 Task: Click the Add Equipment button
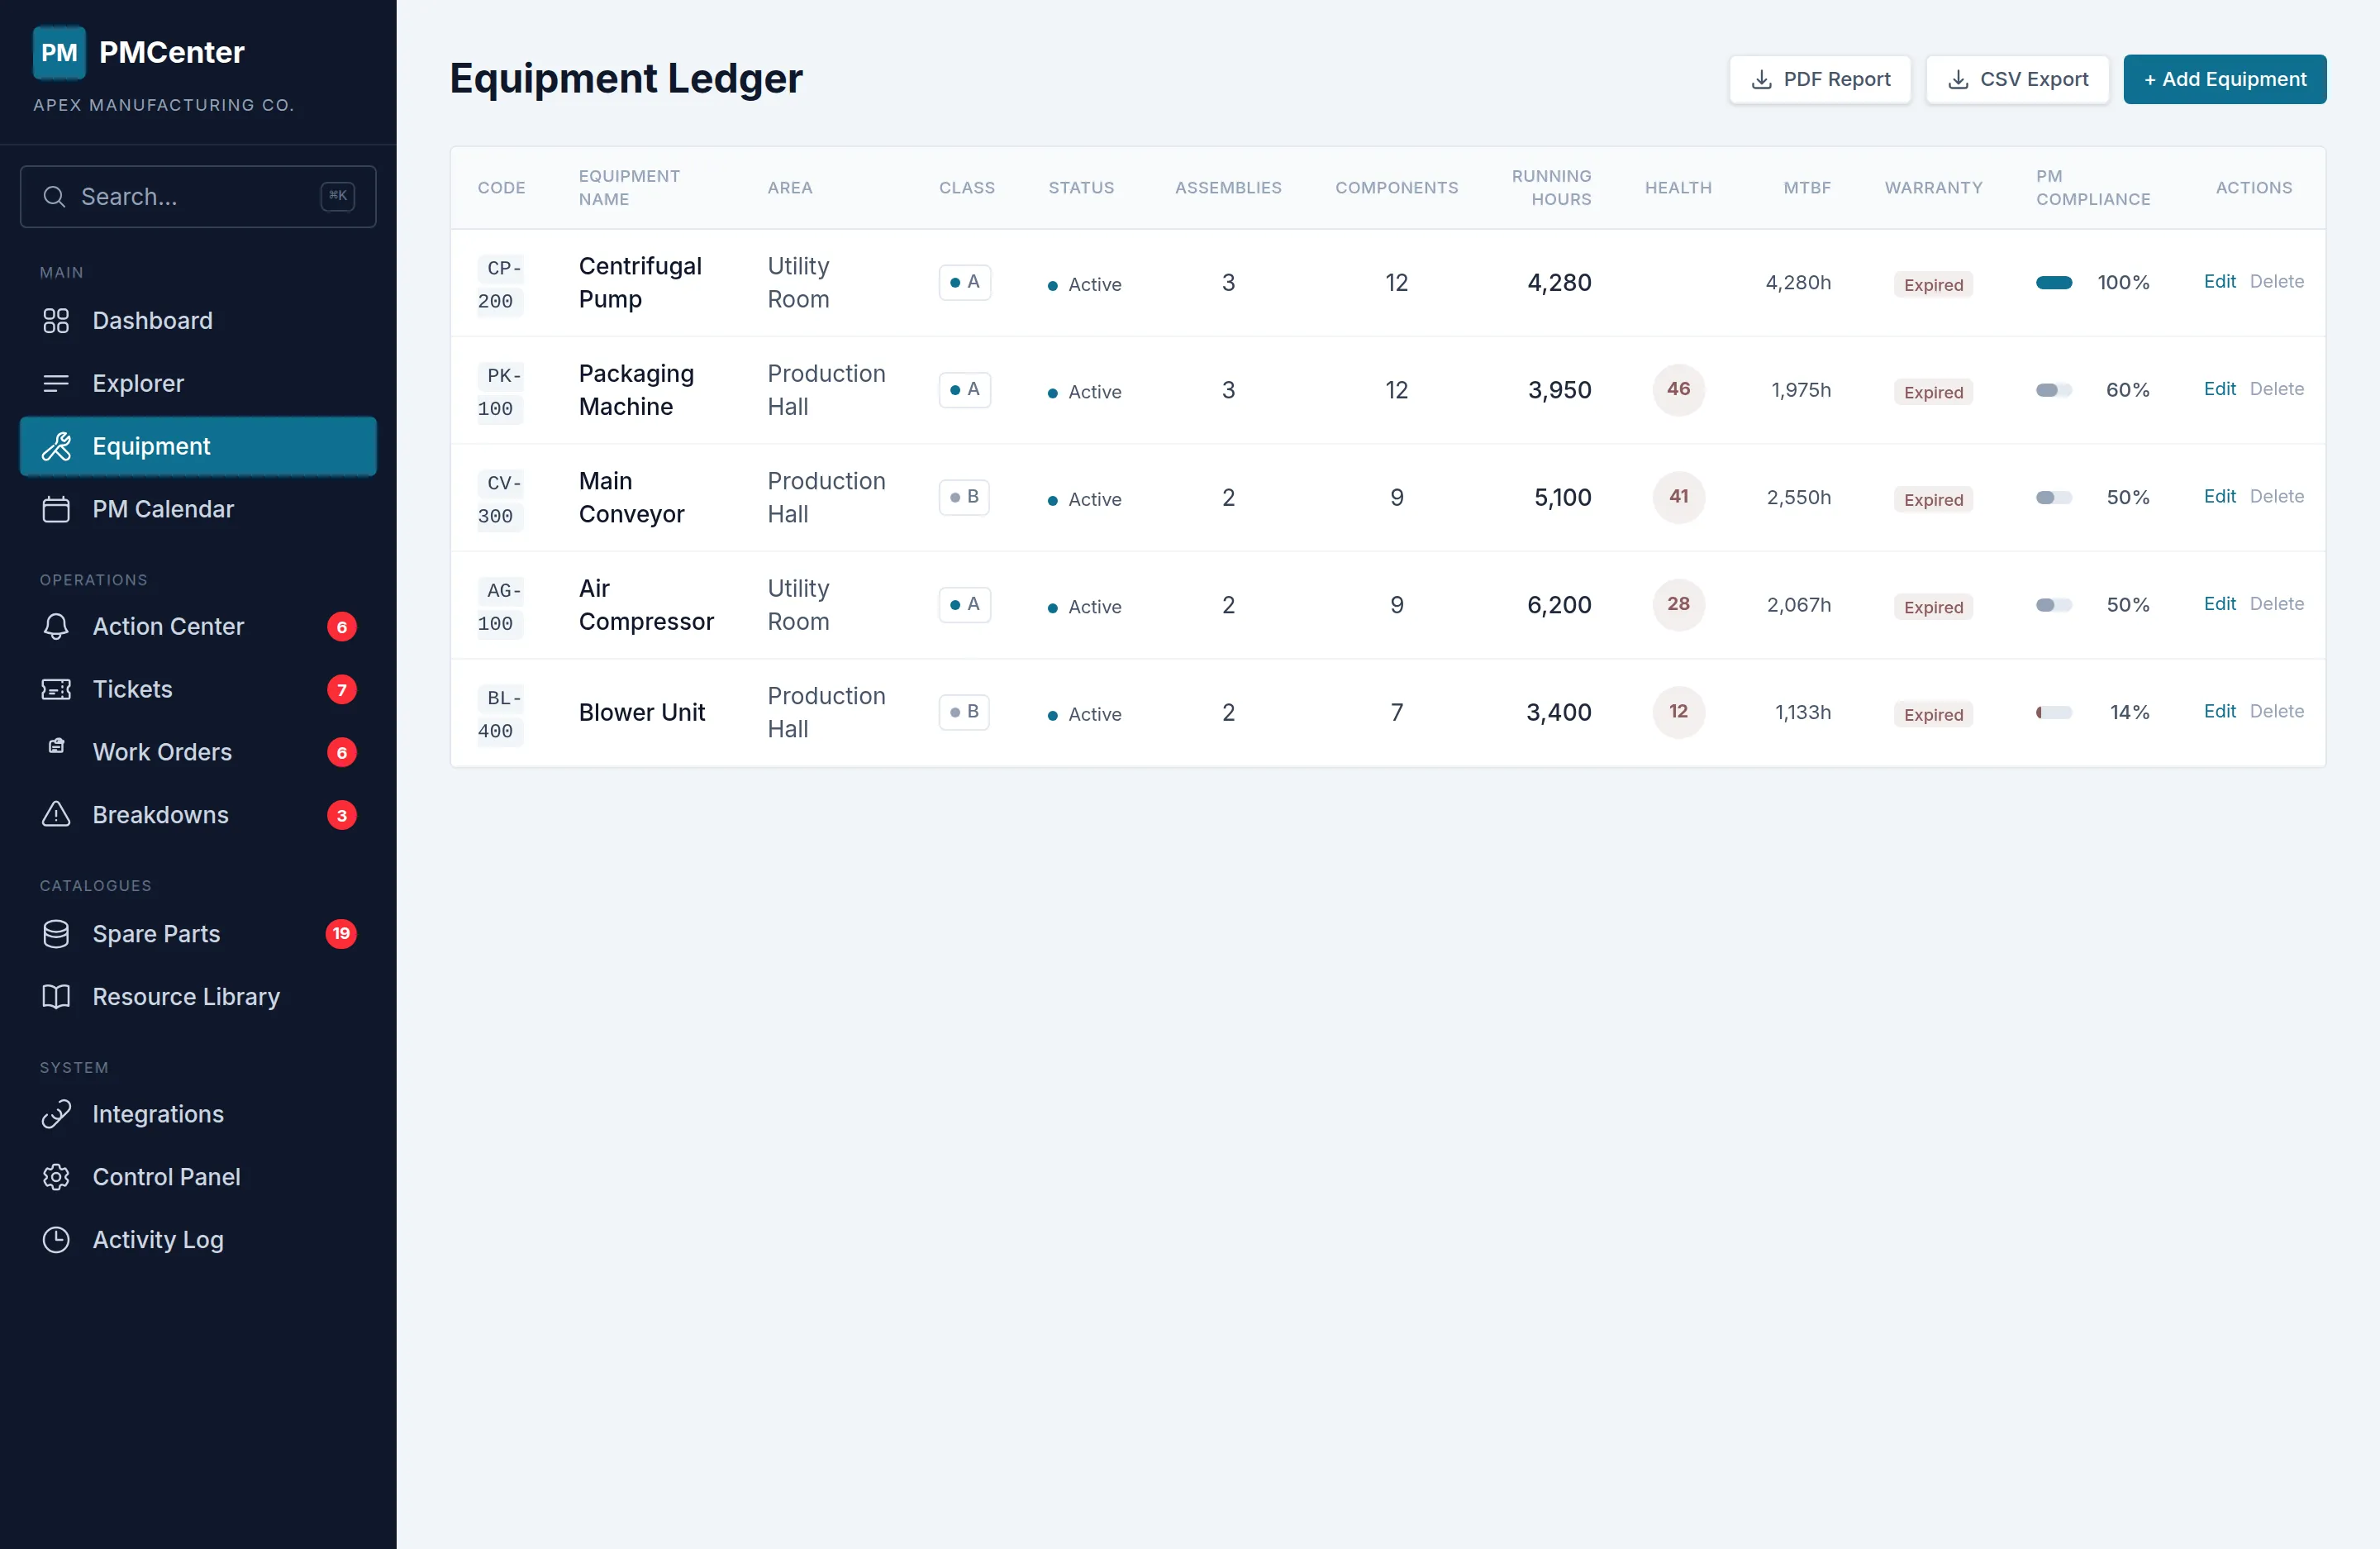coord(2224,79)
